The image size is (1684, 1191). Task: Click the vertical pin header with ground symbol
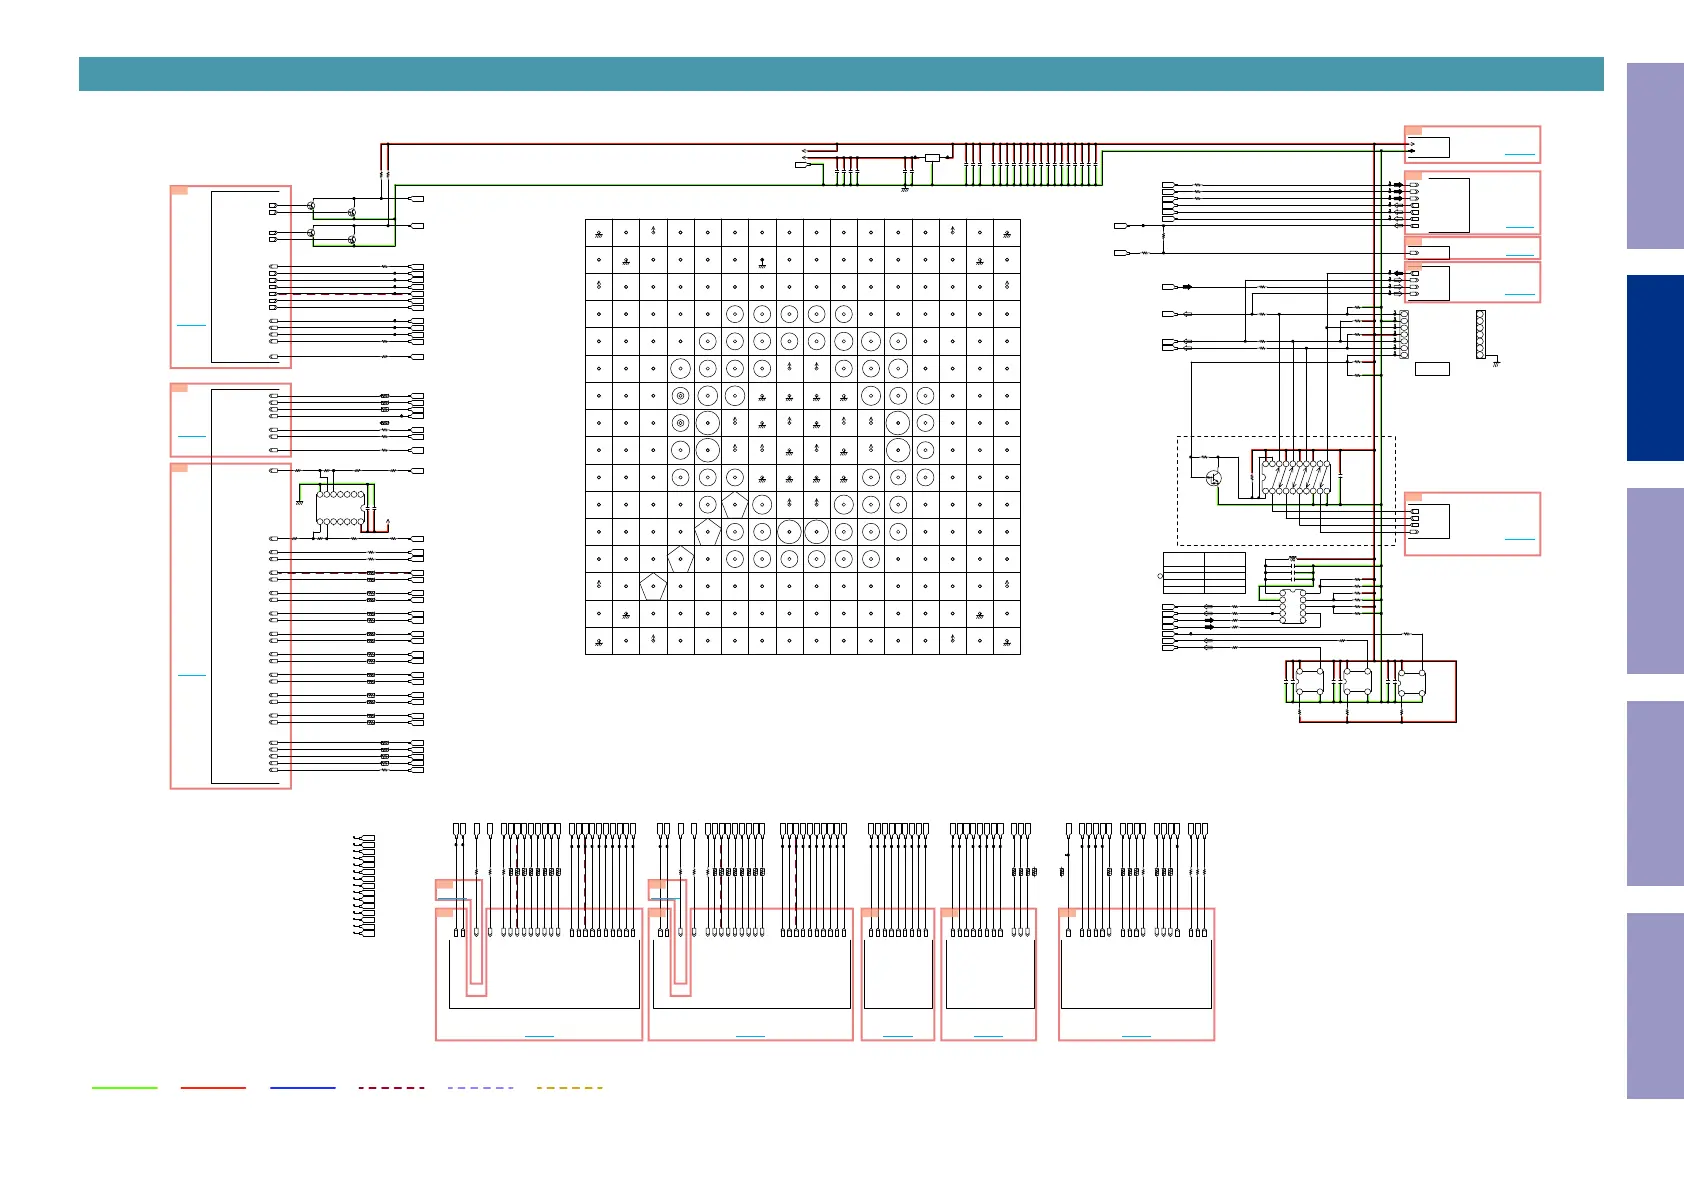1481,335
